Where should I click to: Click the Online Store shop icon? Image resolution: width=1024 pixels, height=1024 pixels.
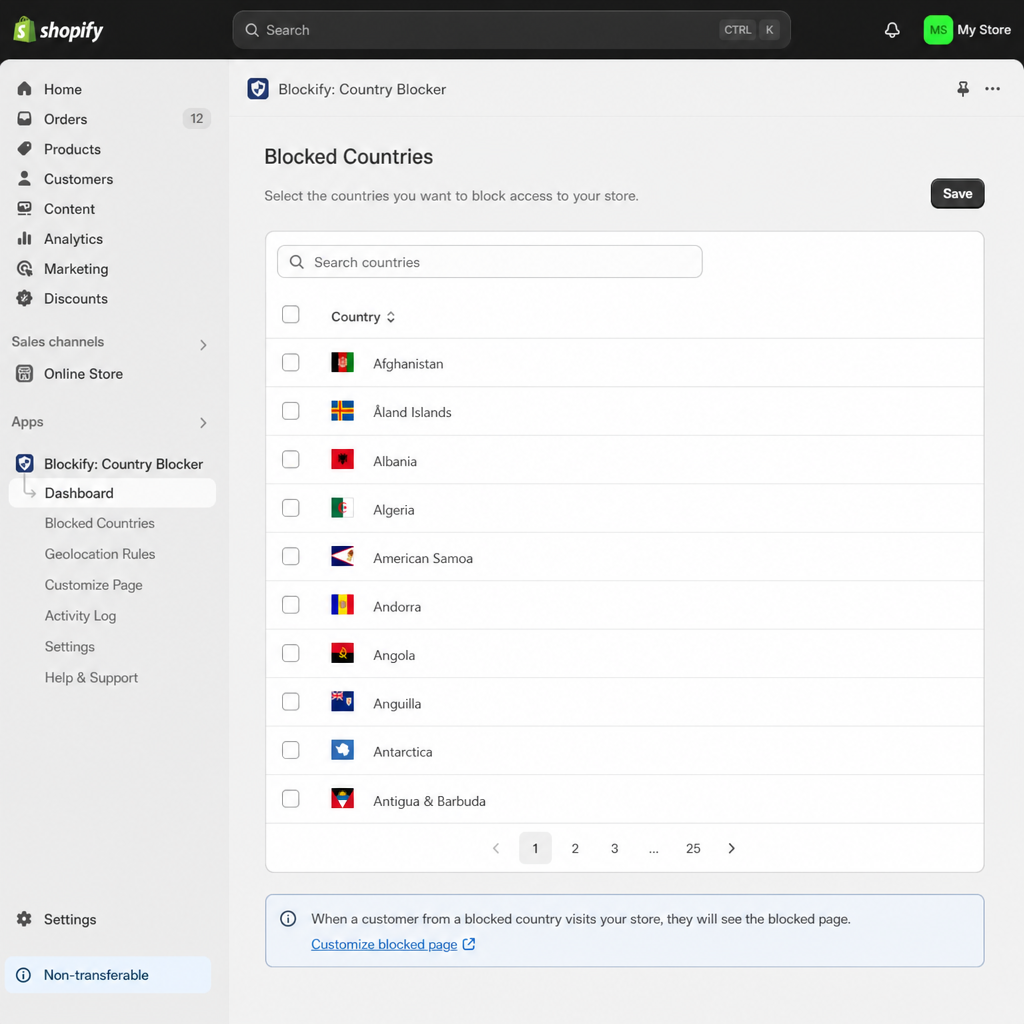click(x=25, y=374)
